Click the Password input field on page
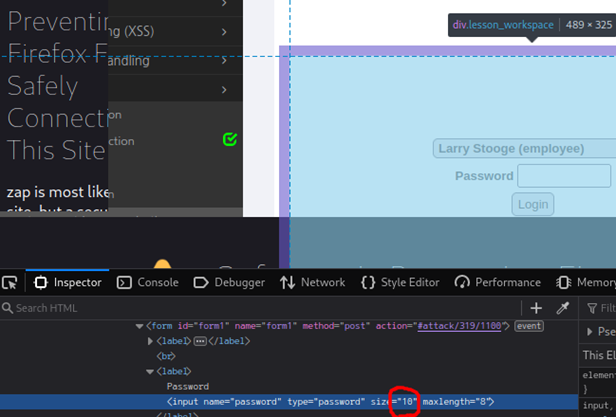 coord(564,176)
